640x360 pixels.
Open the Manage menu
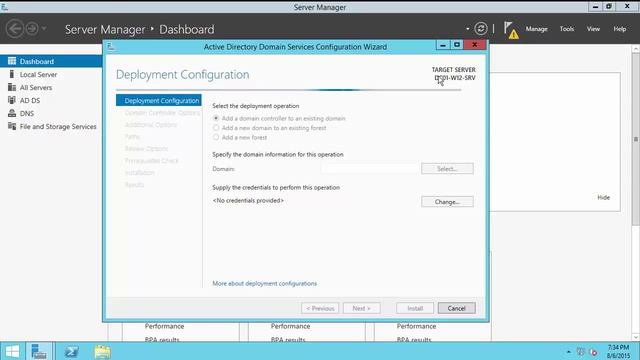(x=536, y=29)
